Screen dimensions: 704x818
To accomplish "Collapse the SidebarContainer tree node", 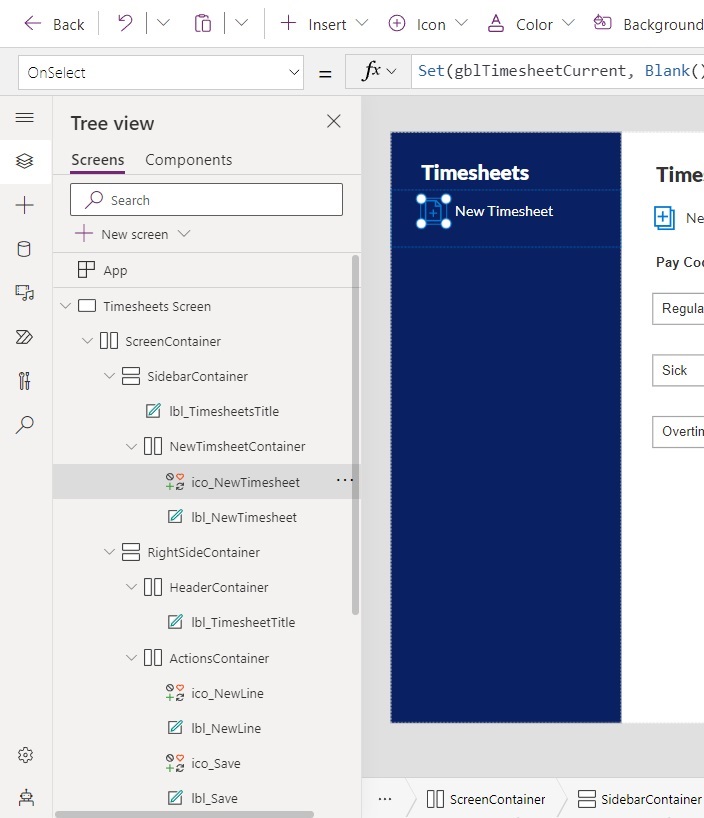I will pos(108,376).
